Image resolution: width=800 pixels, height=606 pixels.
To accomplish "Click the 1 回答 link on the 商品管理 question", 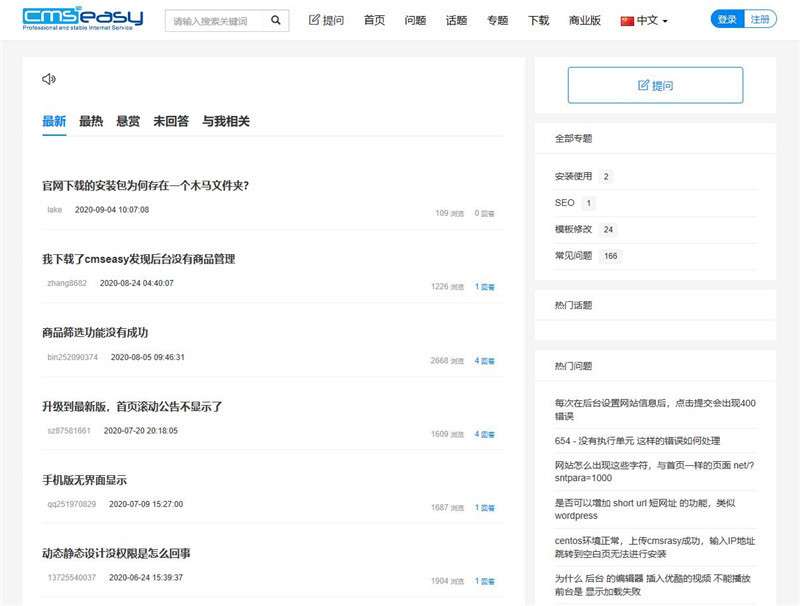I will [x=485, y=287].
